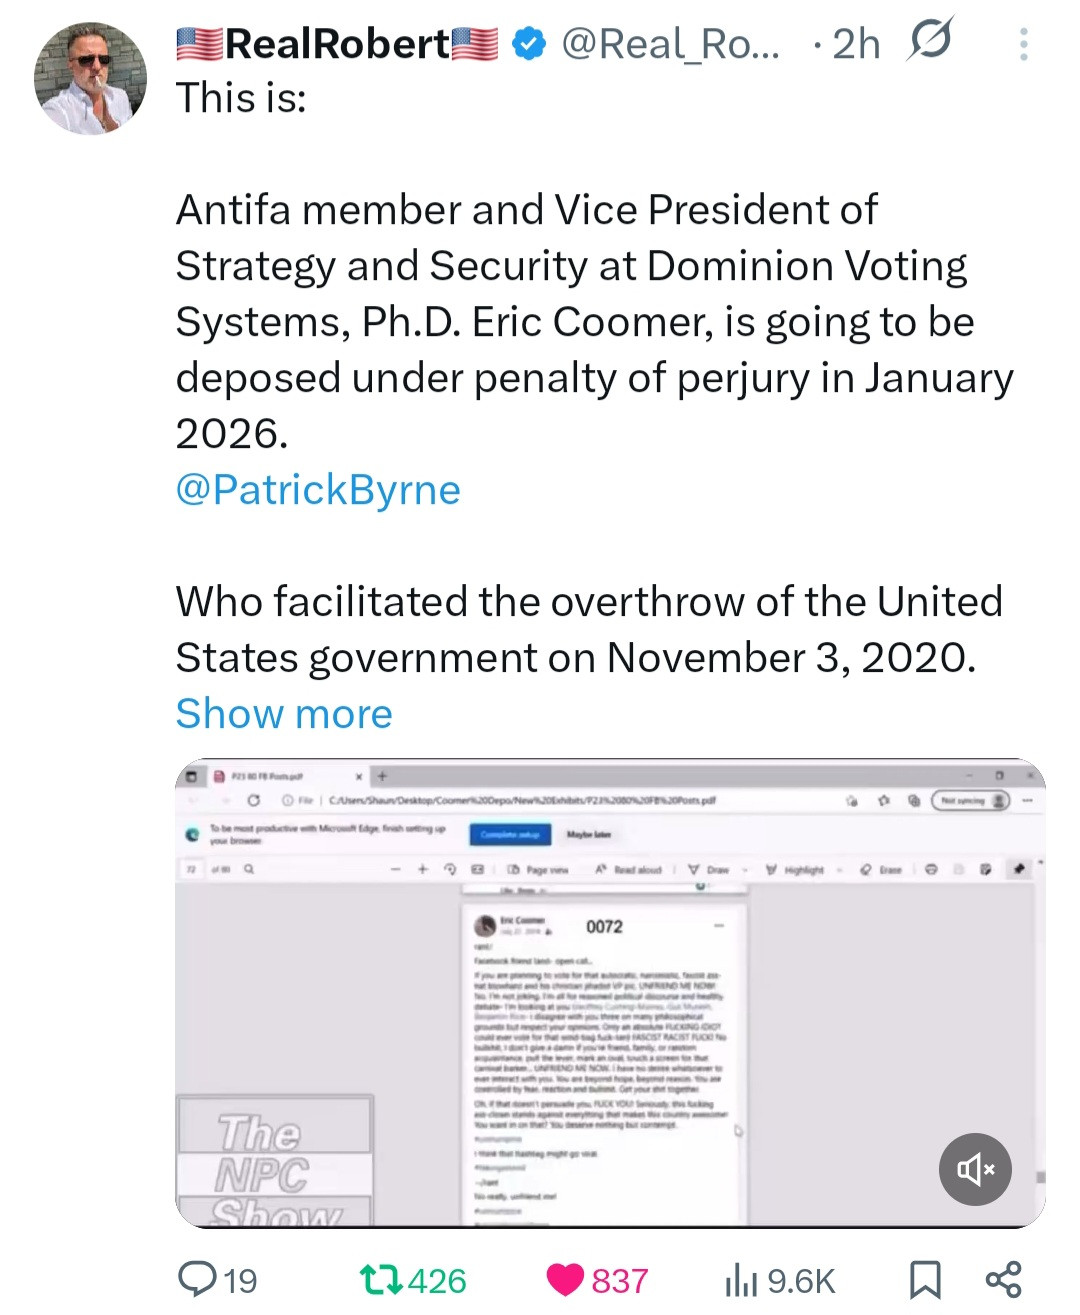Tap the Grok slashed-circle icon
This screenshot has width=1080, height=1315.
point(930,41)
